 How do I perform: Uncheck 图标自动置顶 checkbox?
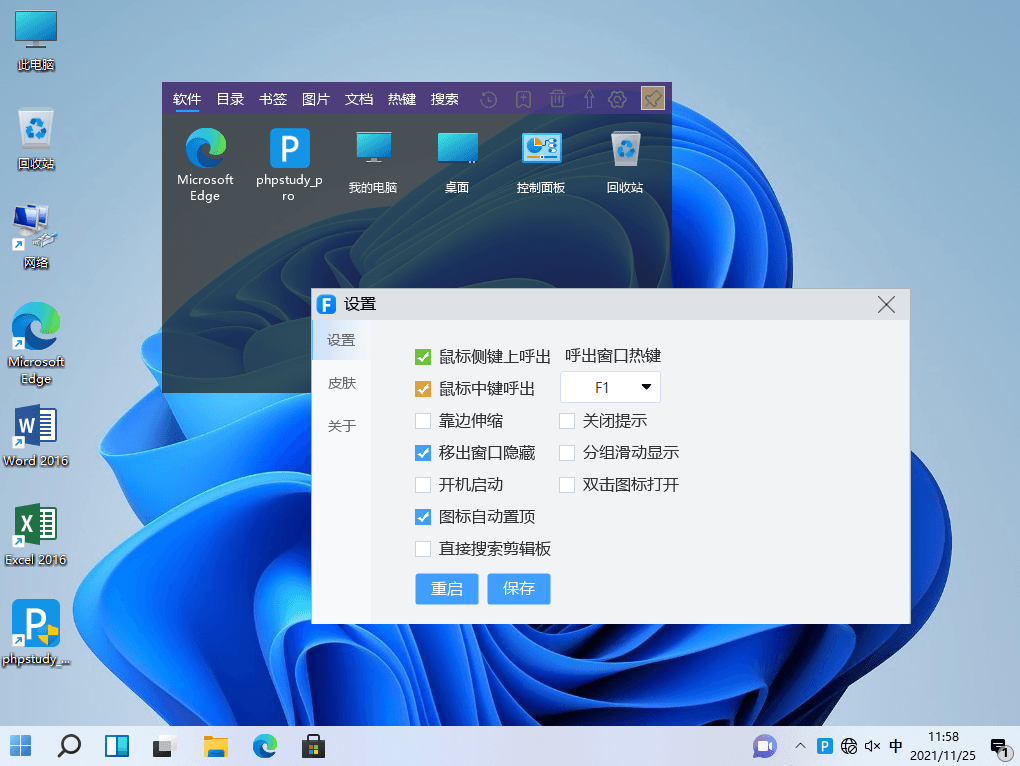click(423, 517)
